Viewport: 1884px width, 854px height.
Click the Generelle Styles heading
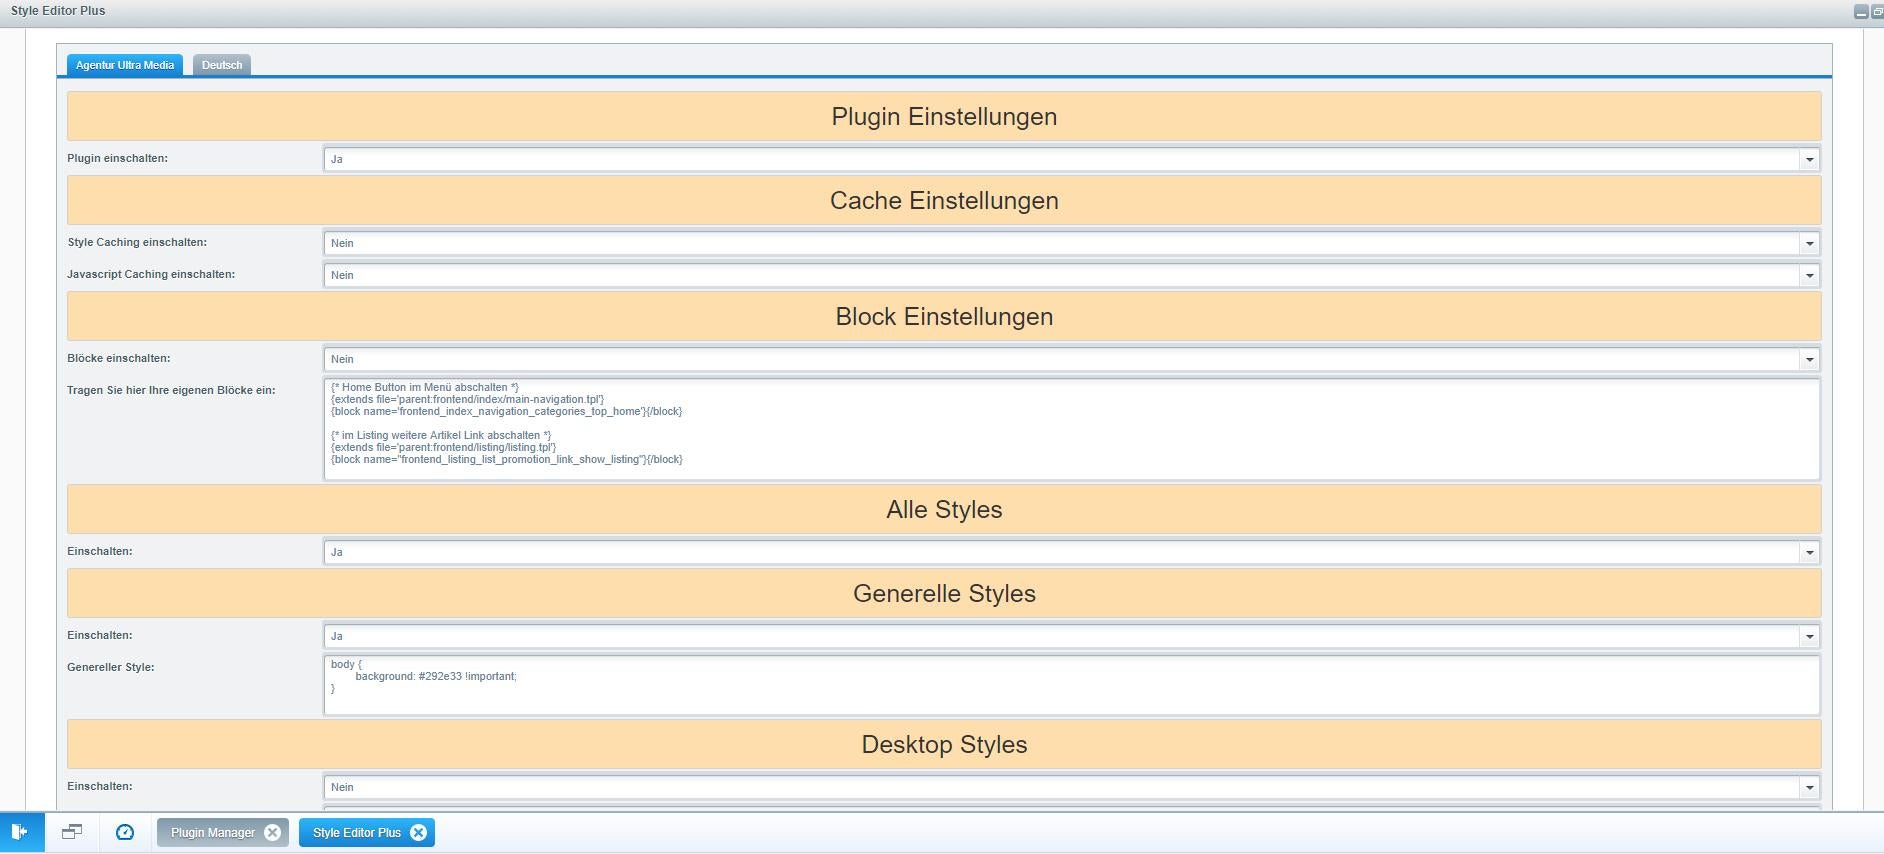coord(944,593)
